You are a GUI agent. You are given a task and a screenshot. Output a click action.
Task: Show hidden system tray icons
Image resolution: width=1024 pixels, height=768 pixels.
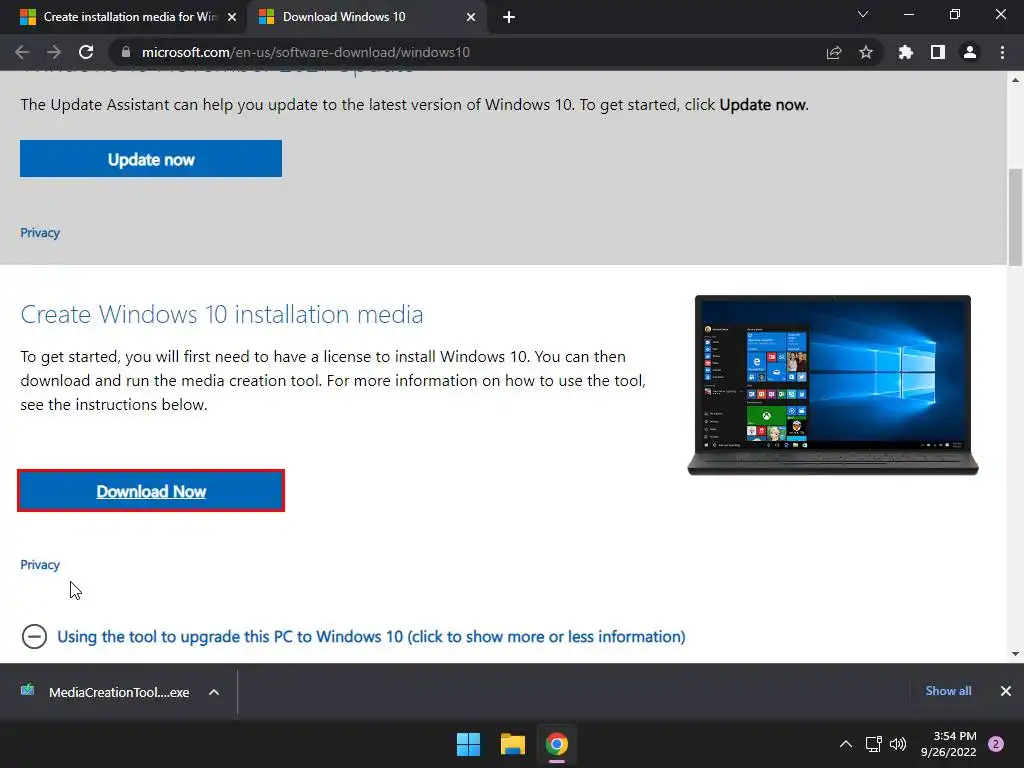click(845, 744)
